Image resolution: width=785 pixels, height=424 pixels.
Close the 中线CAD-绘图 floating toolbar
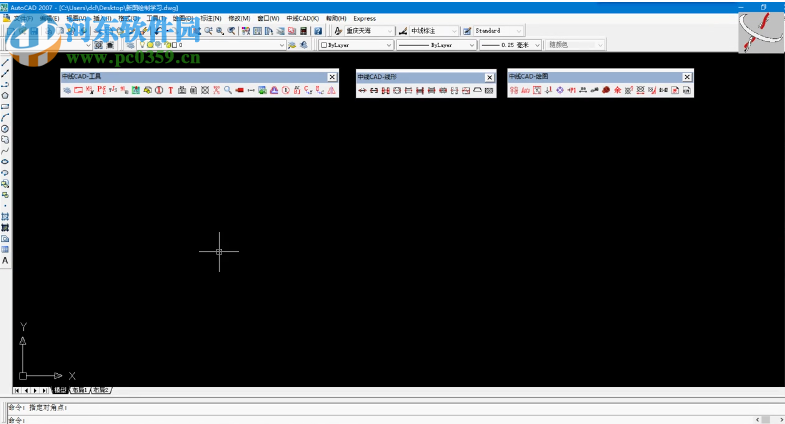pyautogui.click(x=686, y=77)
